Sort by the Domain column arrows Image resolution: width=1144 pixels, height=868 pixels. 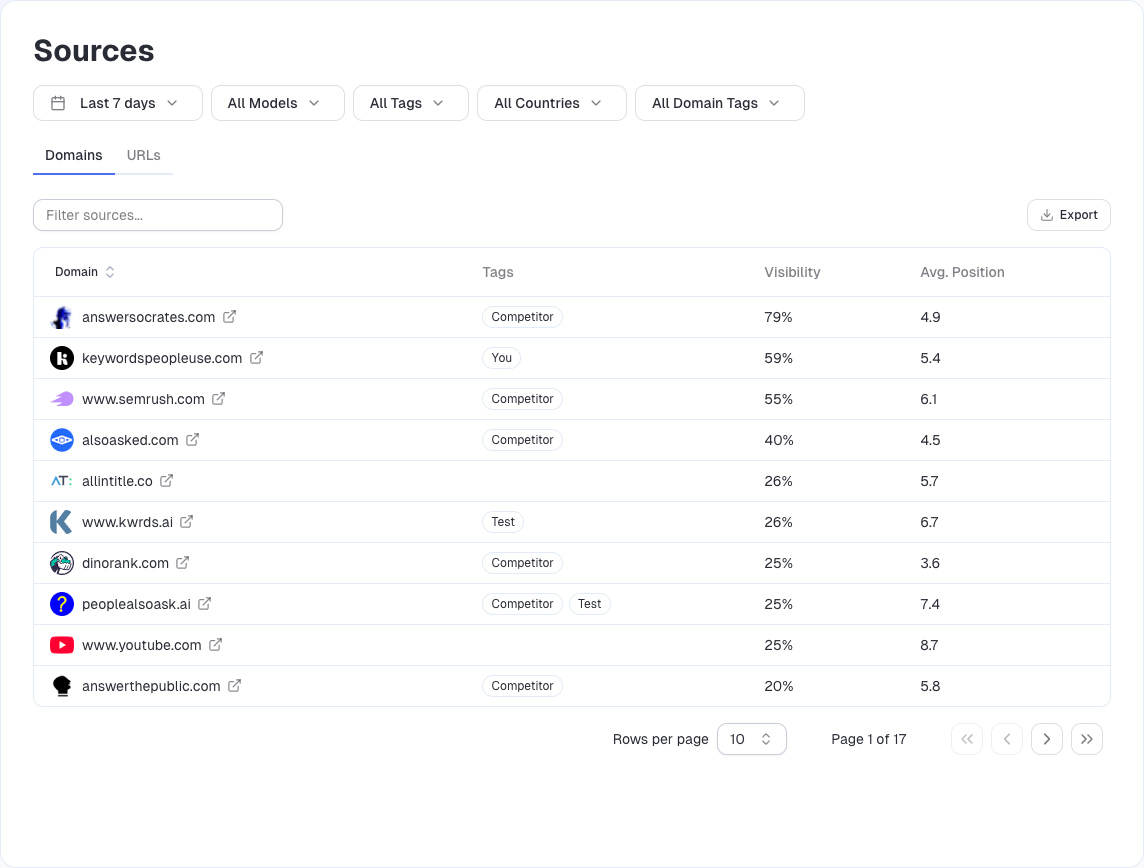click(110, 272)
